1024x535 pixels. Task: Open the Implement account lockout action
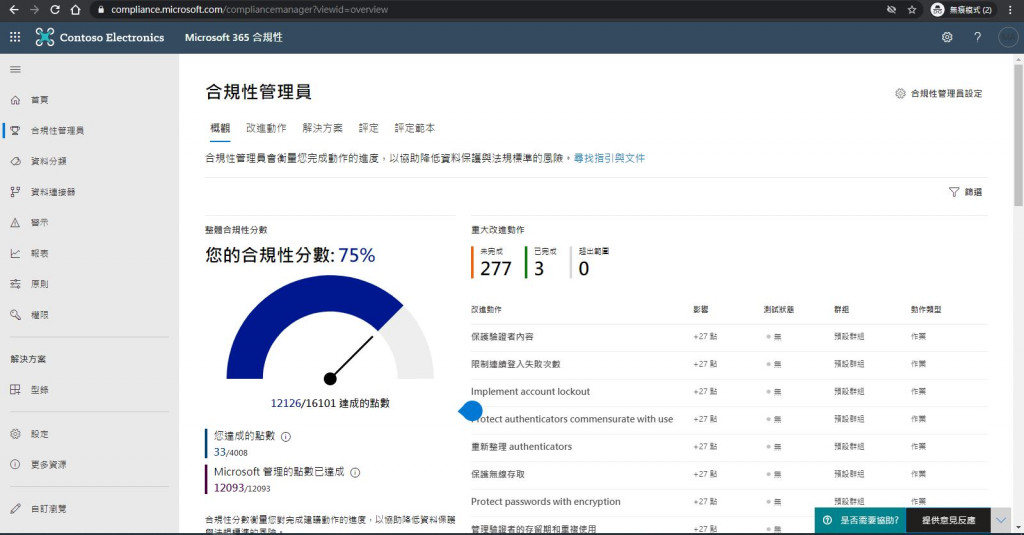[x=530, y=391]
